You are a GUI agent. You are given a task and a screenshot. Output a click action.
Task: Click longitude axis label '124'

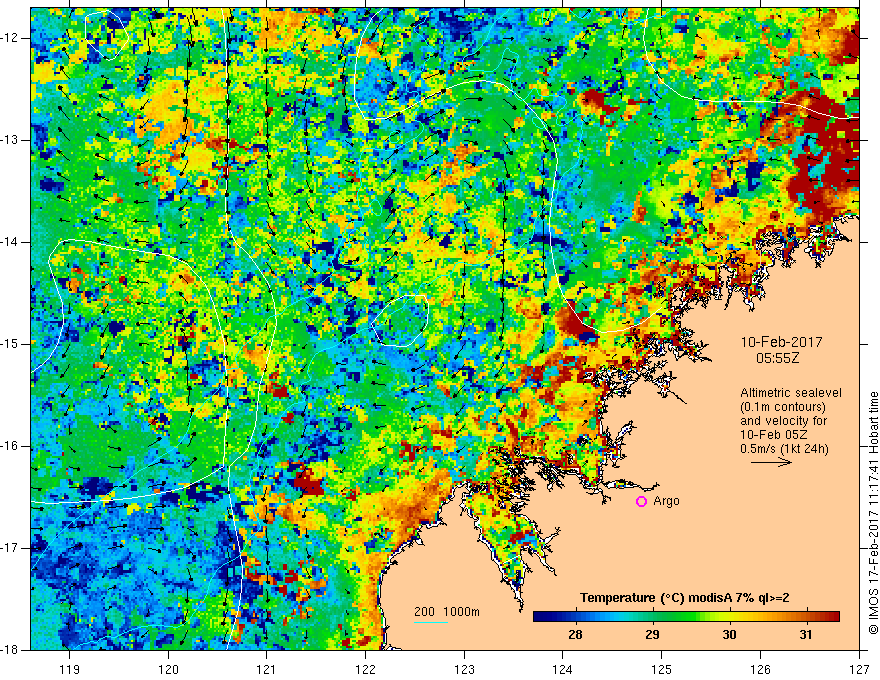[x=562, y=669]
